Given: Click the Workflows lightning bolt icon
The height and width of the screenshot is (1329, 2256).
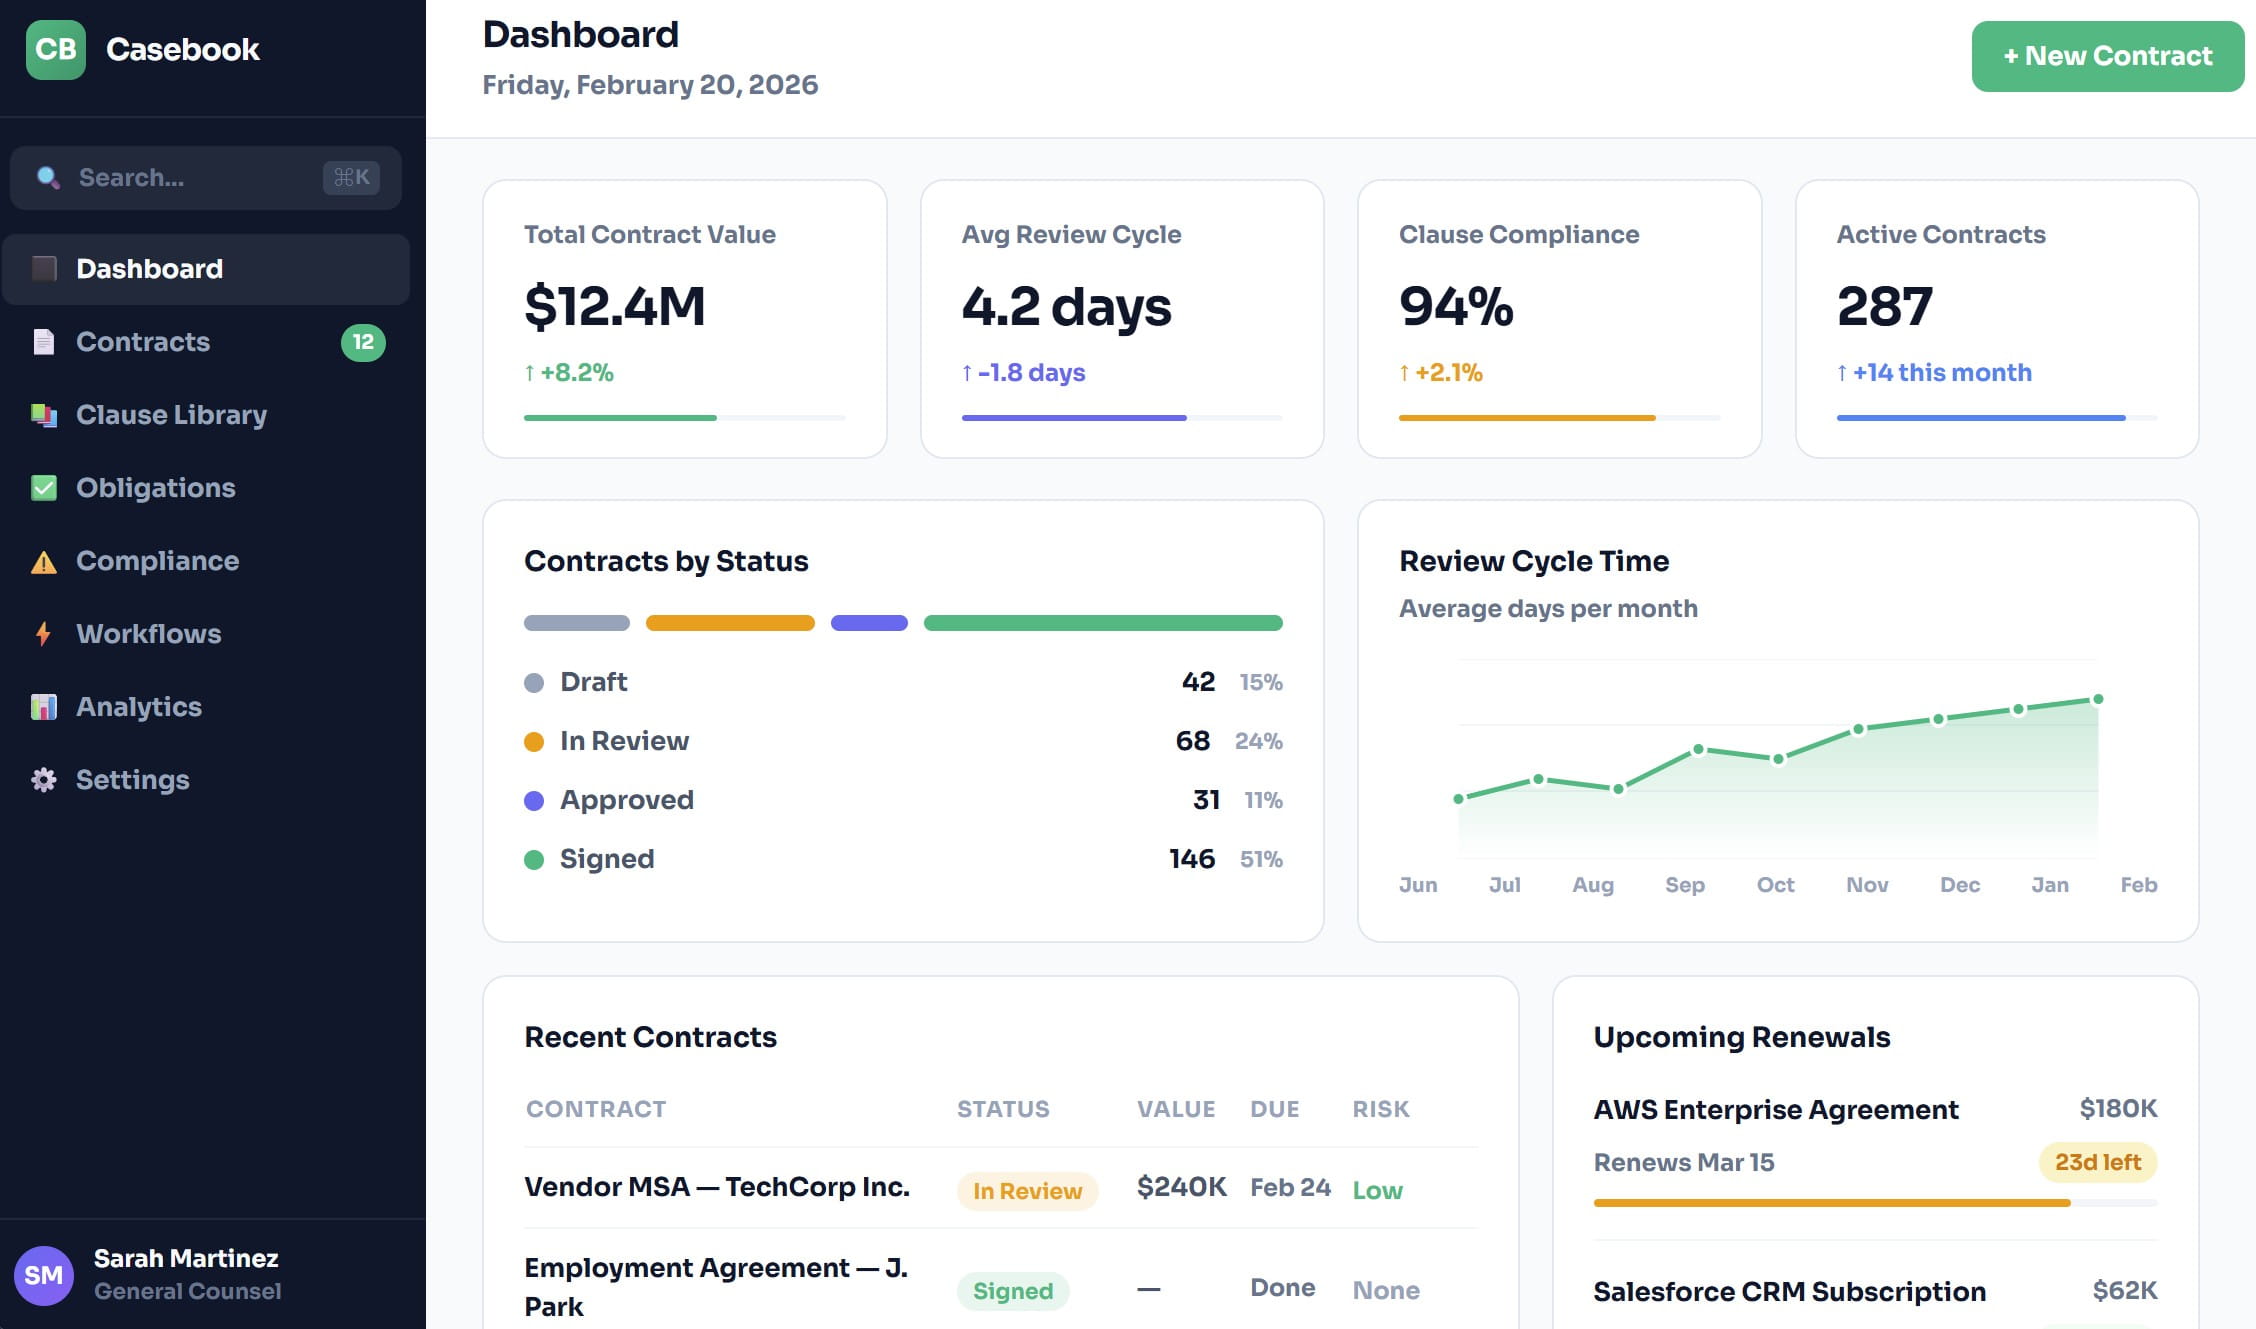Looking at the screenshot, I should 43,634.
